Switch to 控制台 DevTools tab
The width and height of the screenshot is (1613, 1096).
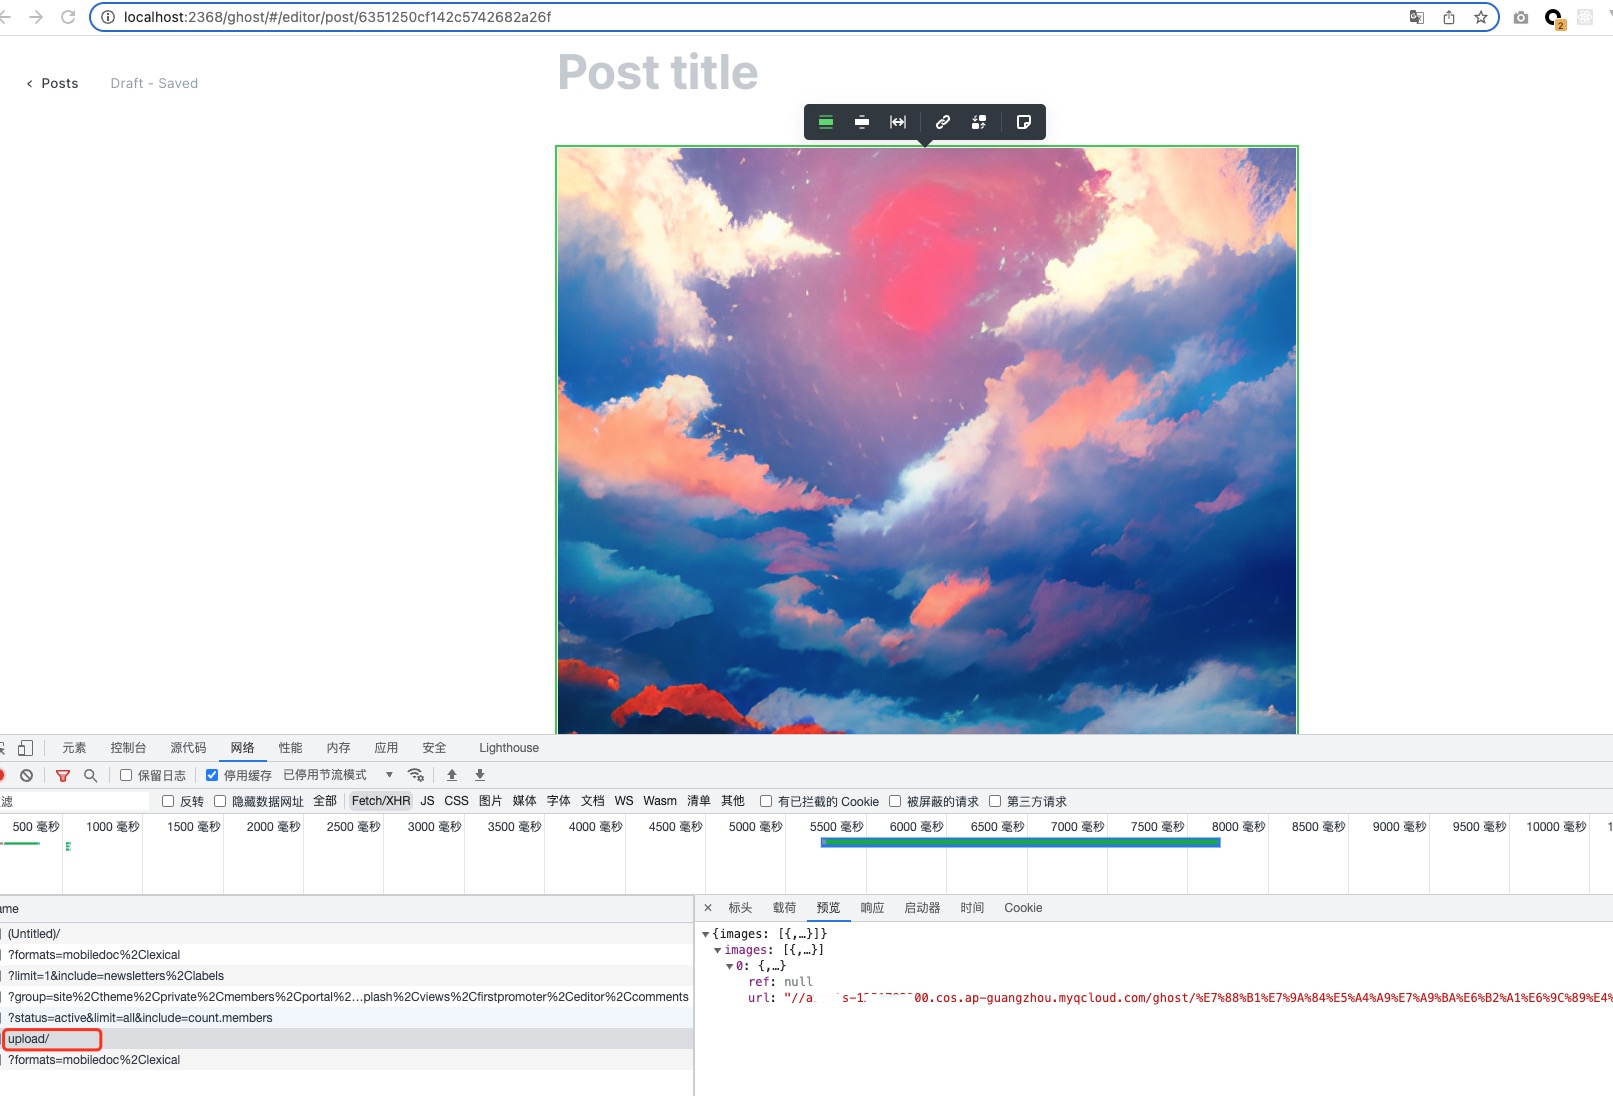128,748
